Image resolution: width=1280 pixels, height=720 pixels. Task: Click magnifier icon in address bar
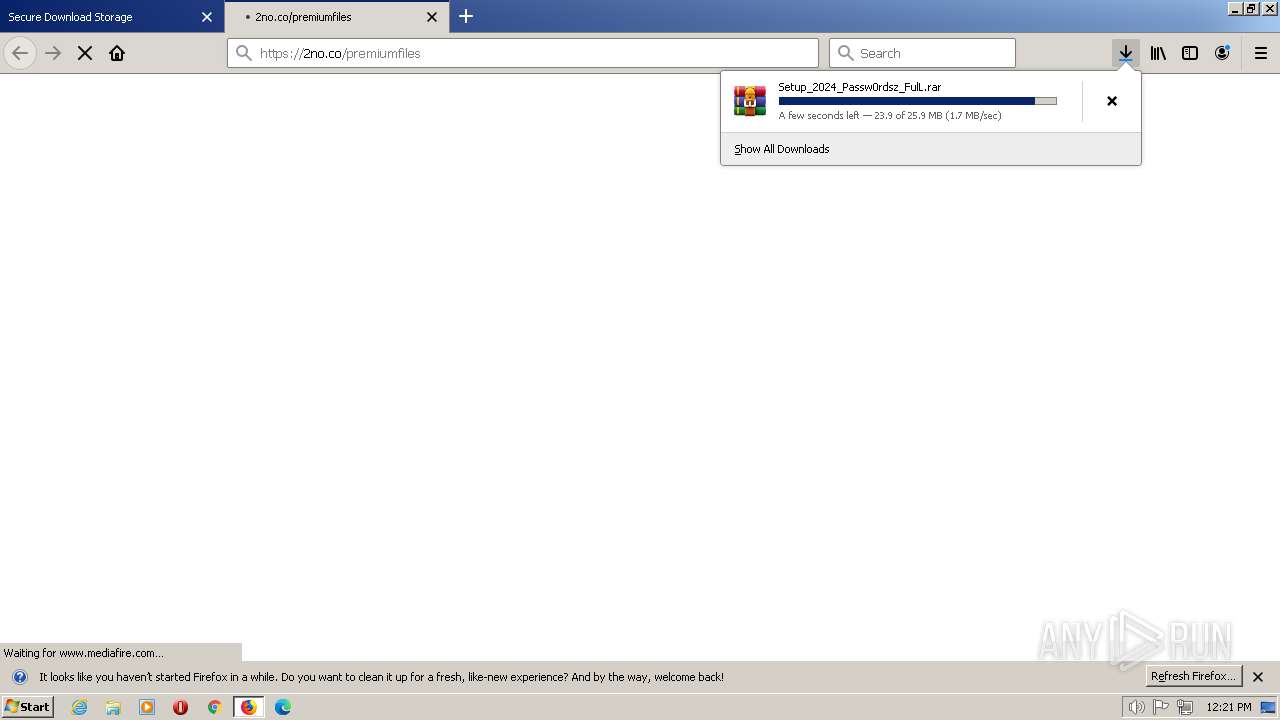click(x=244, y=53)
